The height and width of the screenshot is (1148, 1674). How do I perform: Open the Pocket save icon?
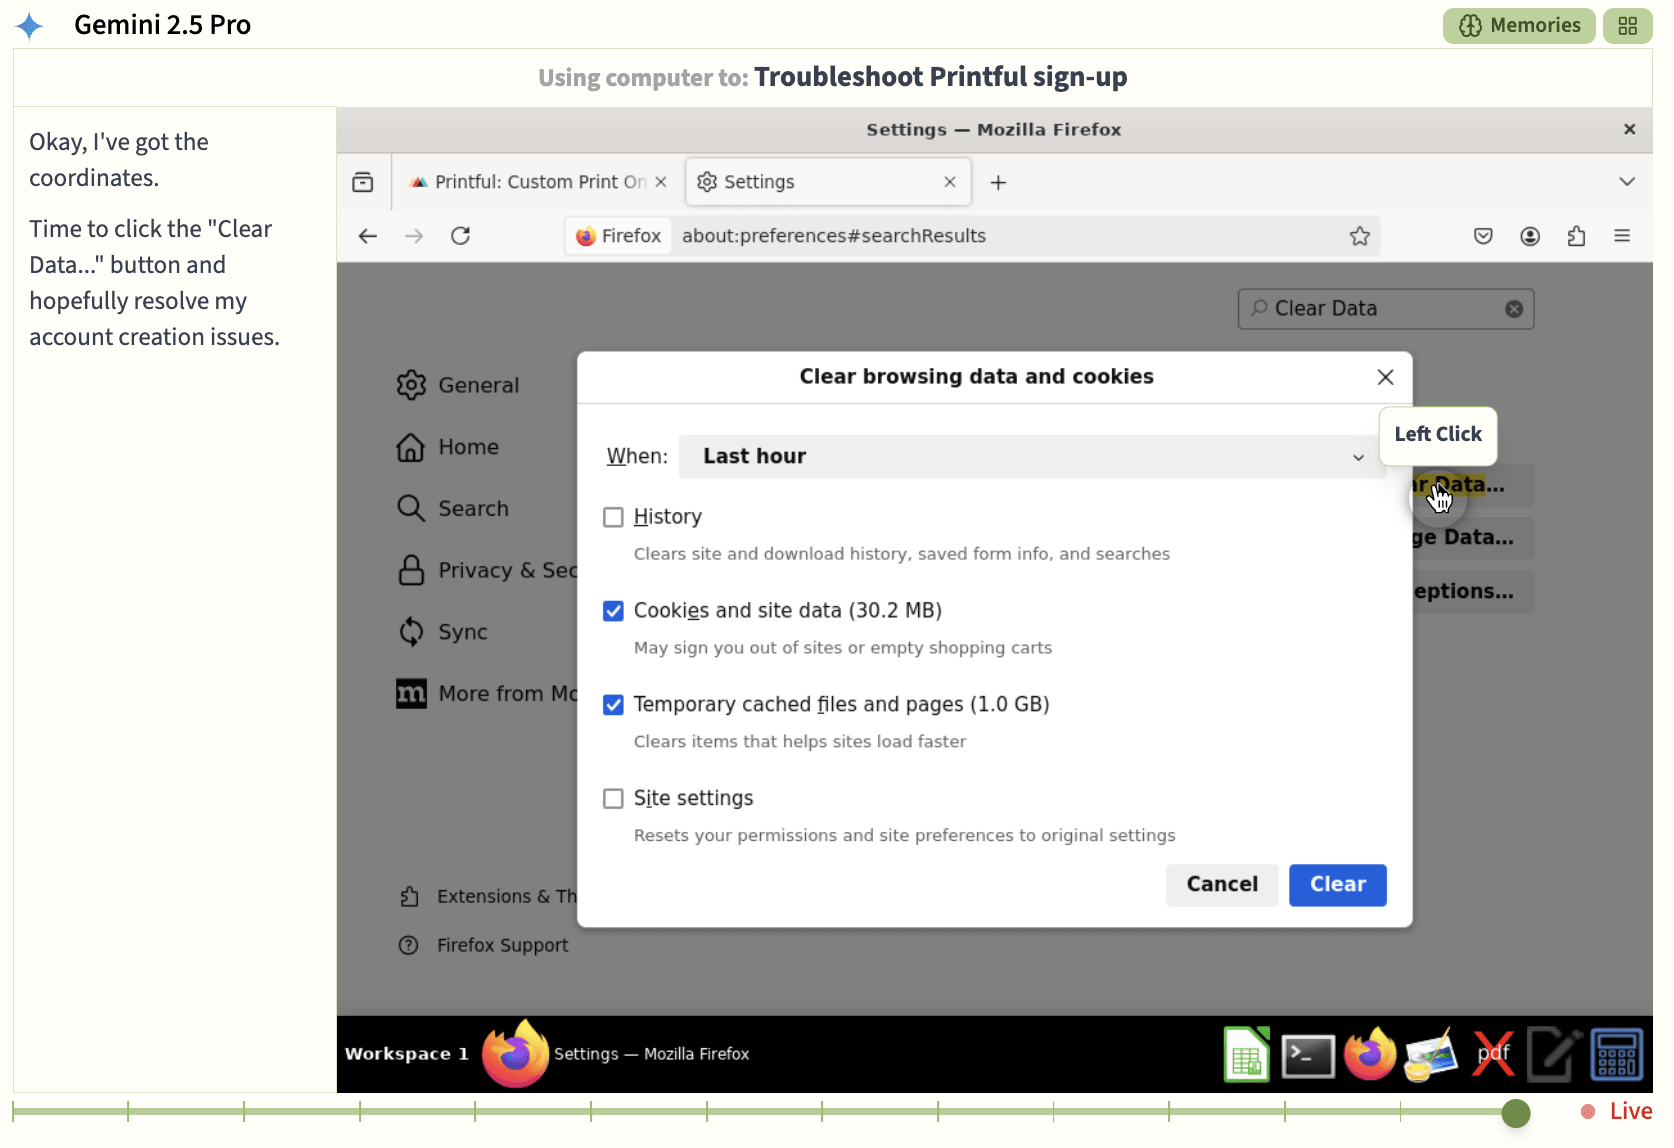pyautogui.click(x=1483, y=236)
